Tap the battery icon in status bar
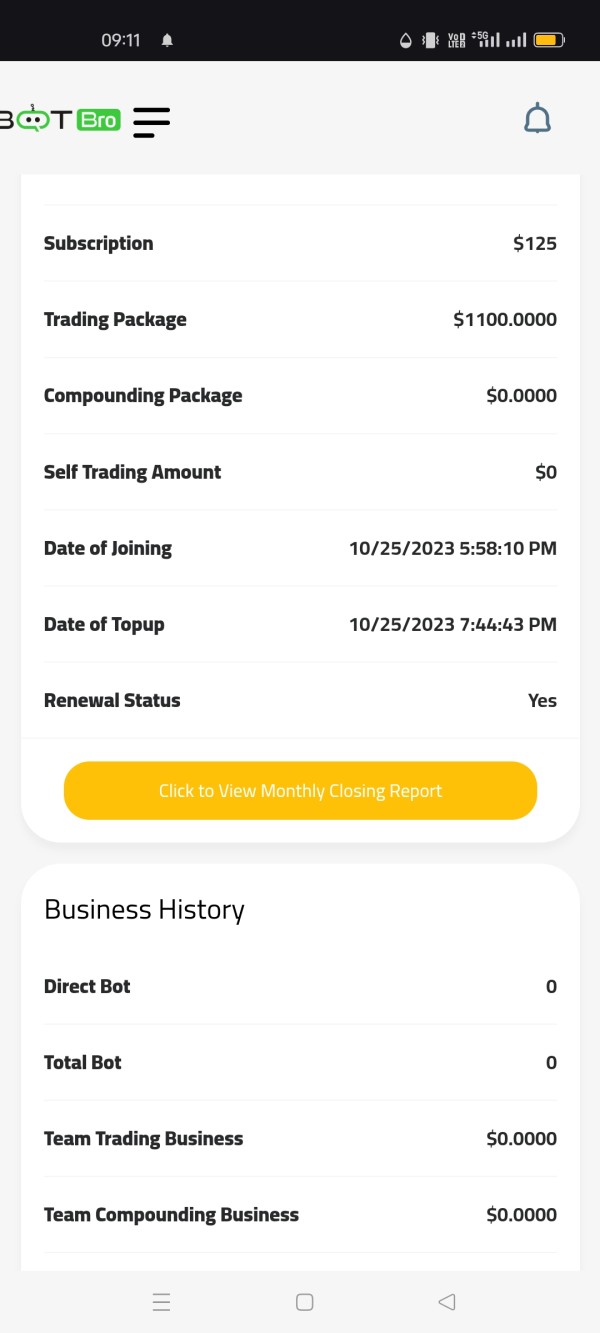Viewport: 600px width, 1333px height. [549, 40]
